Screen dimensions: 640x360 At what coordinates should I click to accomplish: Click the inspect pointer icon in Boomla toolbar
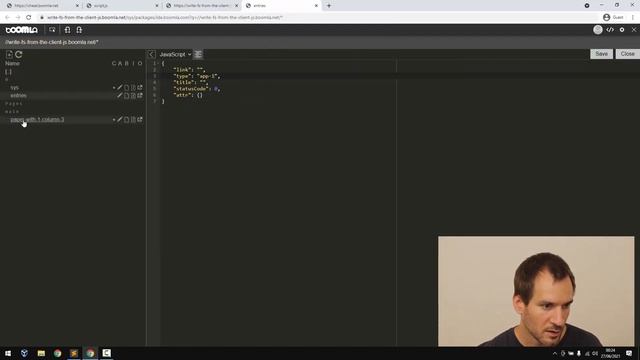tap(52, 30)
